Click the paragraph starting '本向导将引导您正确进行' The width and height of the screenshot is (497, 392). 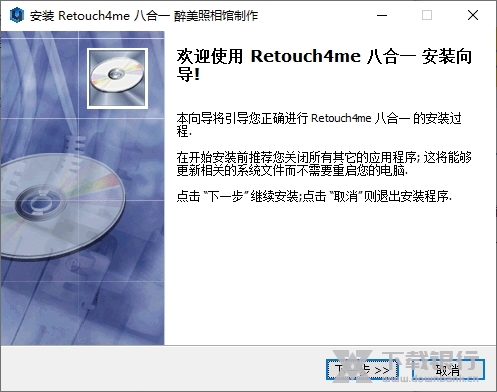pyautogui.click(x=319, y=125)
